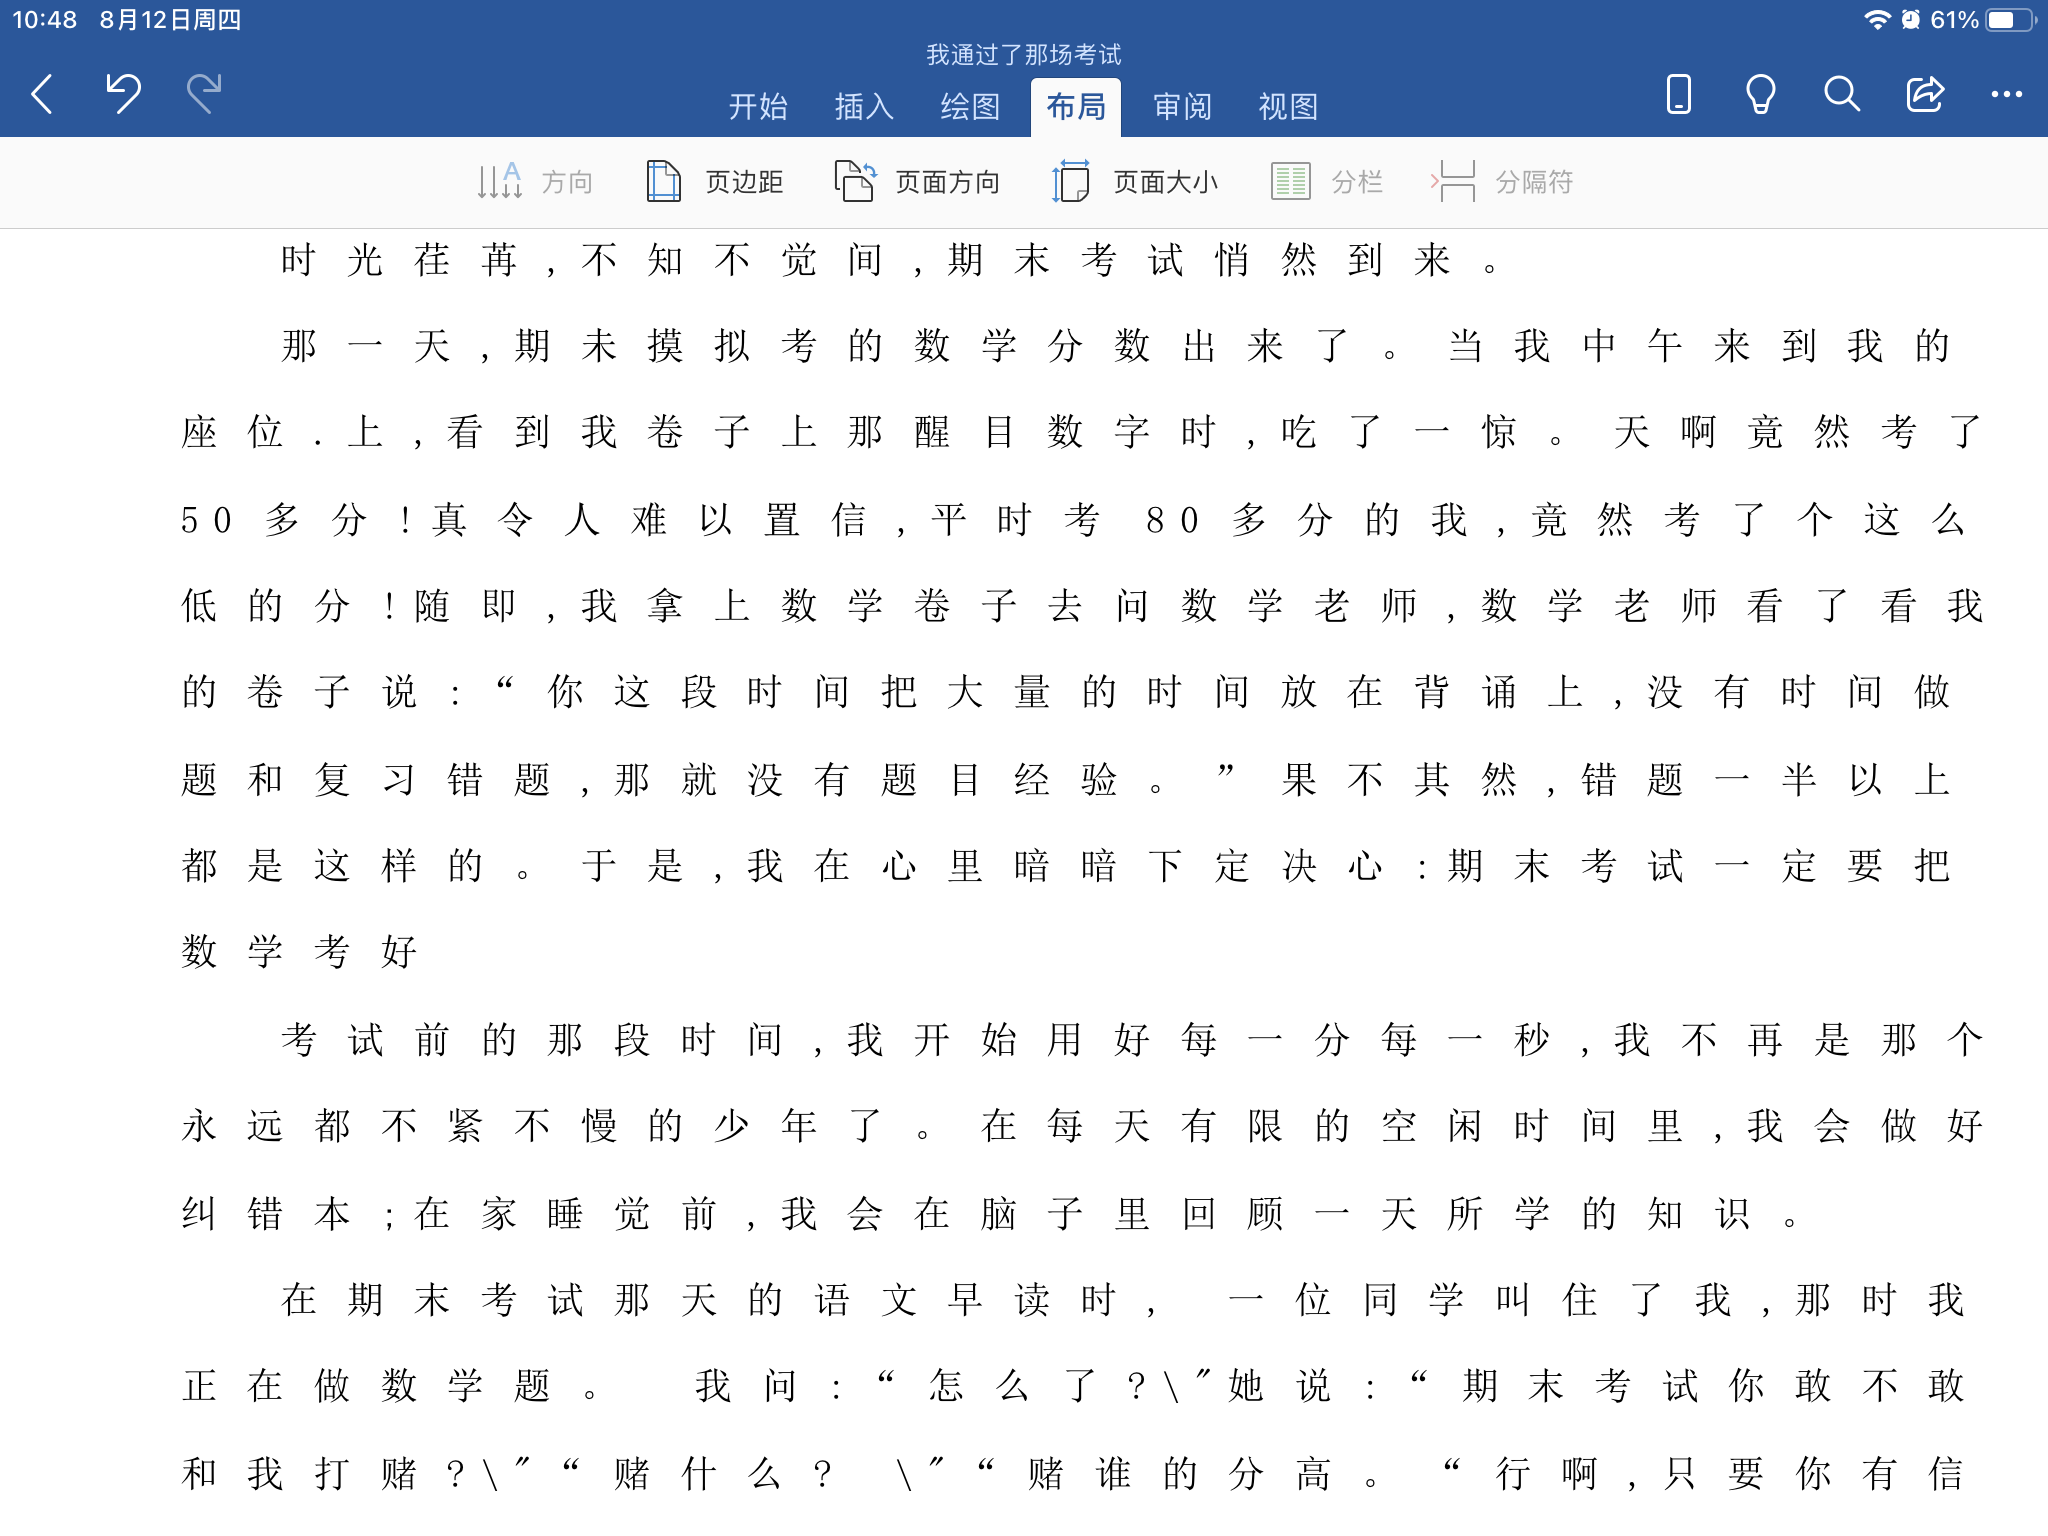Switch to the 视图 tab

click(x=1288, y=106)
